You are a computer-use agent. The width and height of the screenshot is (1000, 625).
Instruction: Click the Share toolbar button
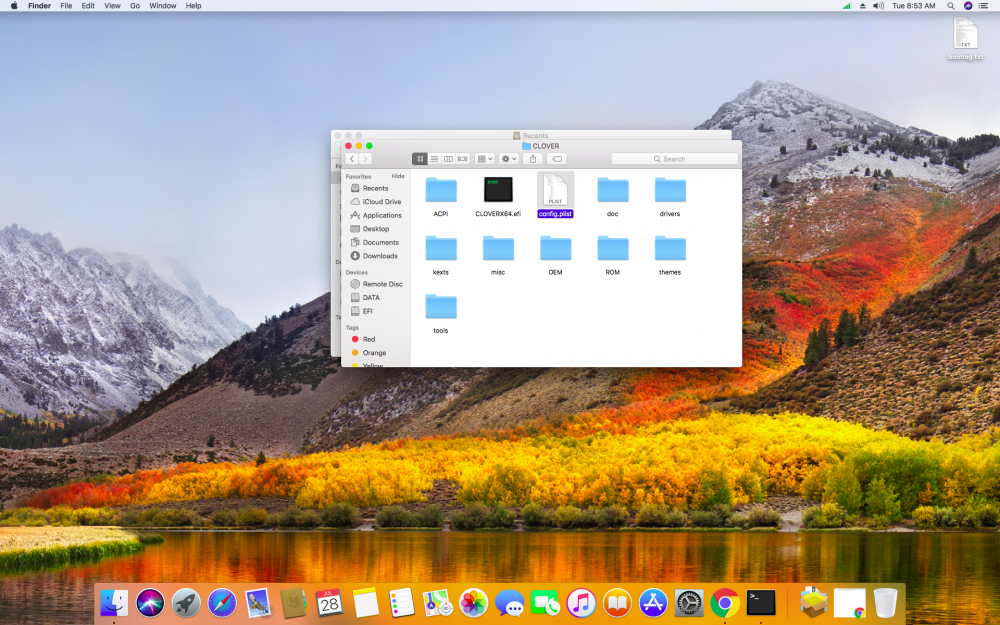(533, 159)
